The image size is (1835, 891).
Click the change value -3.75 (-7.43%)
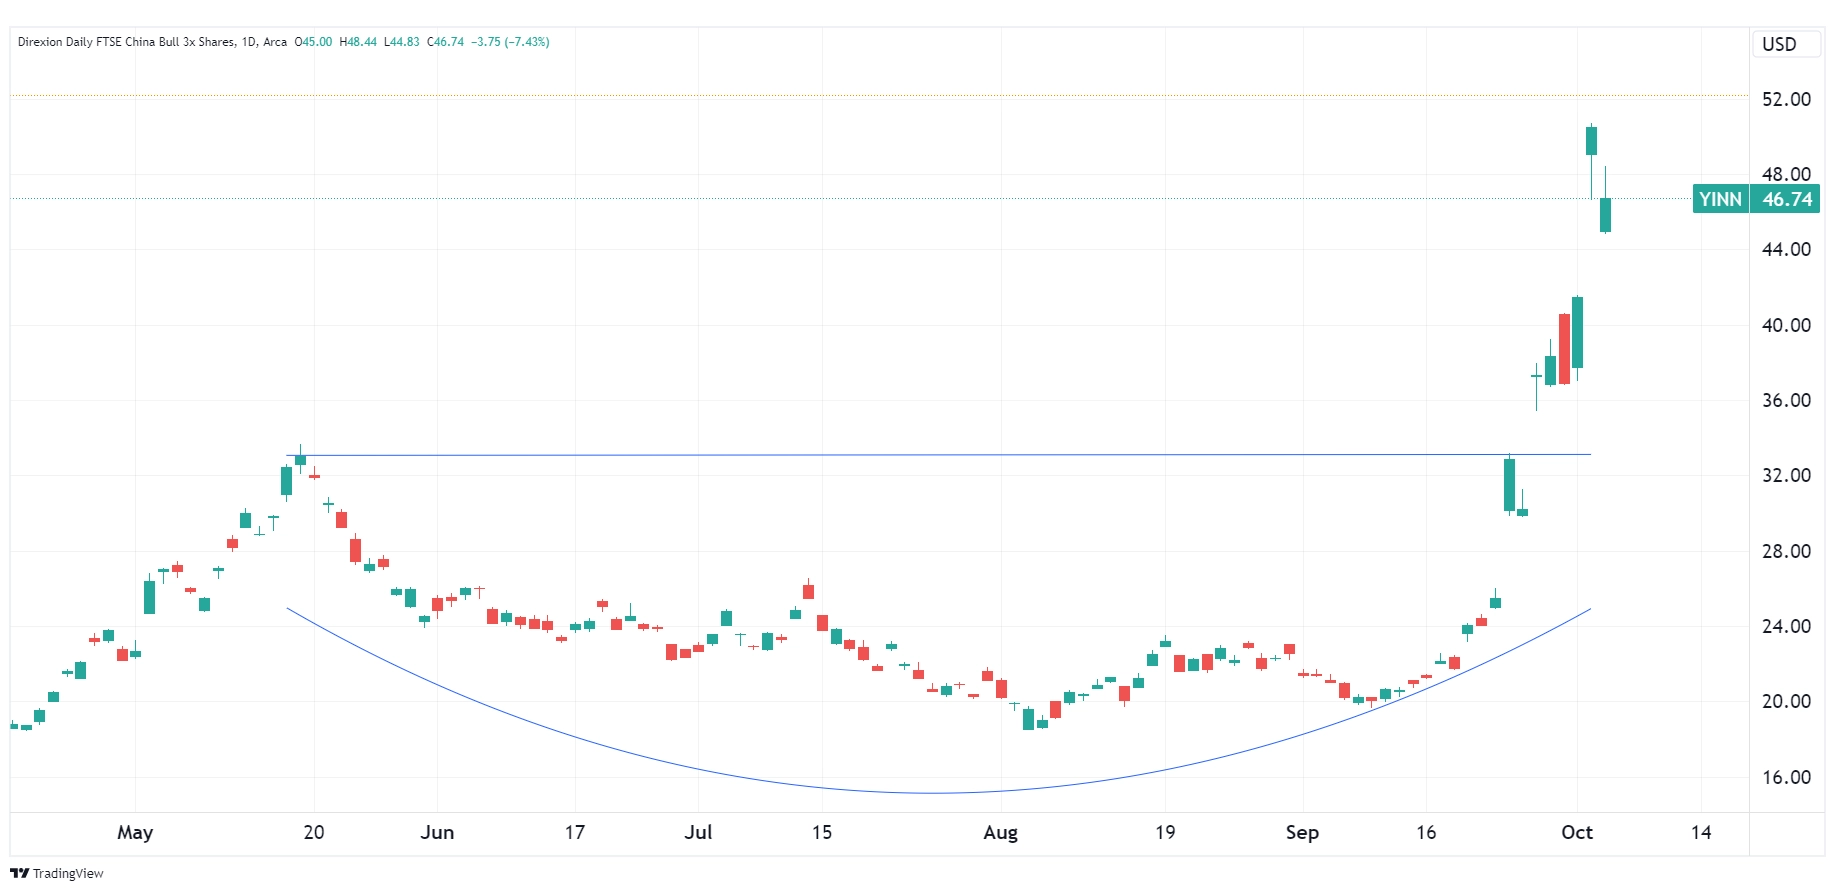(510, 42)
